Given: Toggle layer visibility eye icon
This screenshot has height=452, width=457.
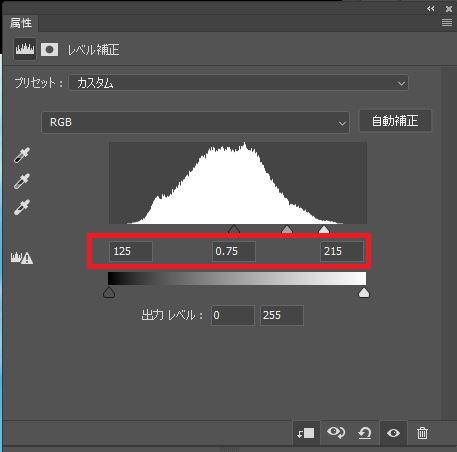Looking at the screenshot, I should pyautogui.click(x=393, y=433).
